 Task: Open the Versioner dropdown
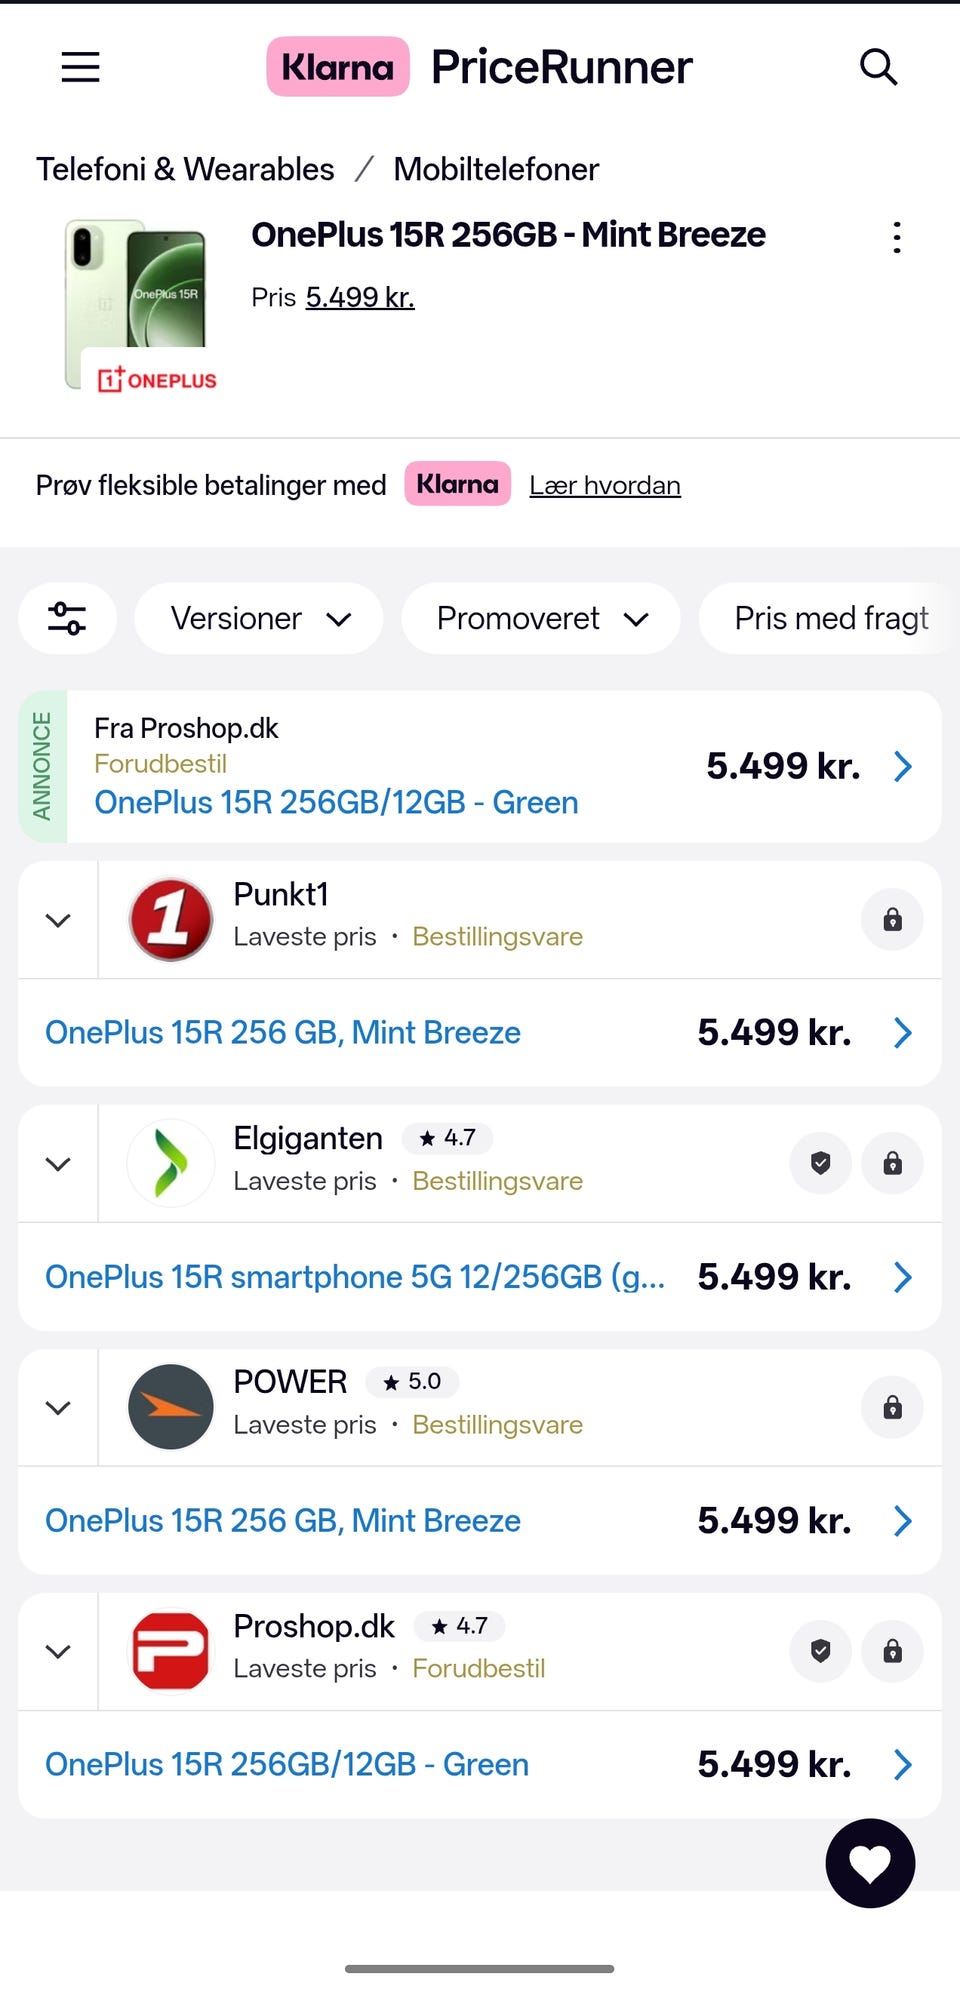(x=259, y=618)
